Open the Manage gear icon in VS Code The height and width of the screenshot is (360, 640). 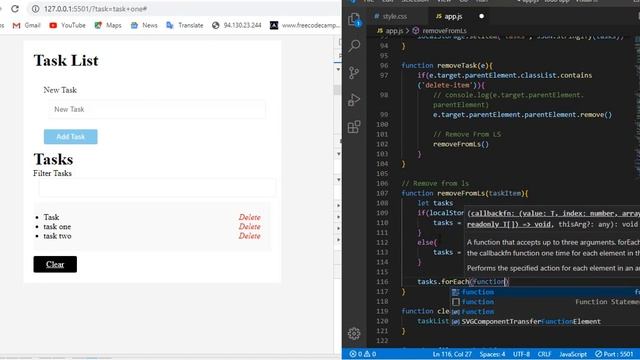click(354, 333)
